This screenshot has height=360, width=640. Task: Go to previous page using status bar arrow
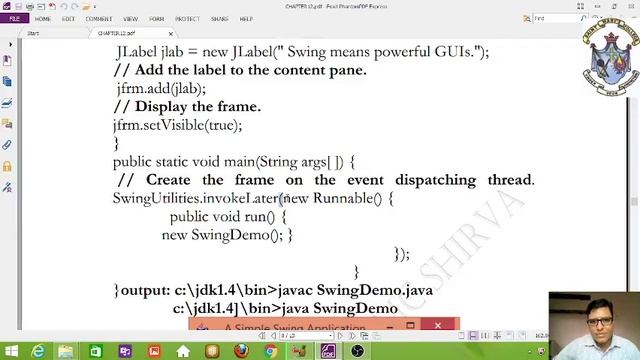tap(273, 336)
